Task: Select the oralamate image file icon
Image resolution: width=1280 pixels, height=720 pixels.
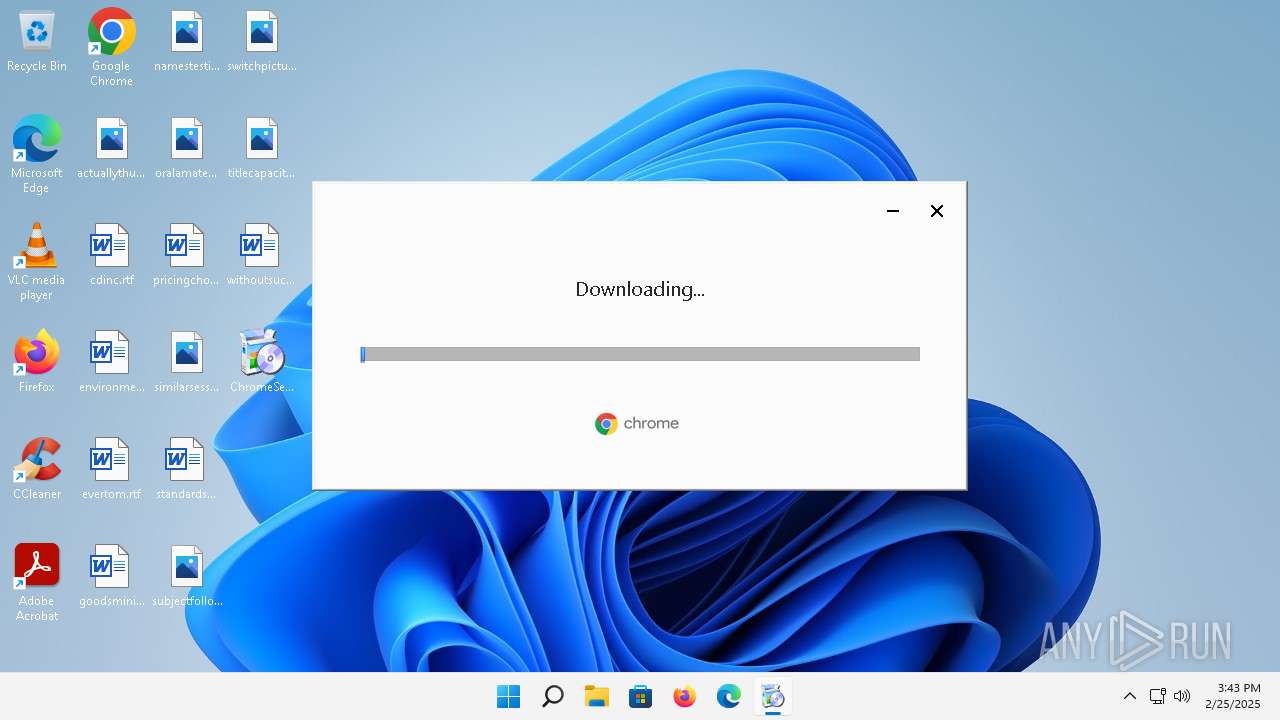Action: coord(187,149)
